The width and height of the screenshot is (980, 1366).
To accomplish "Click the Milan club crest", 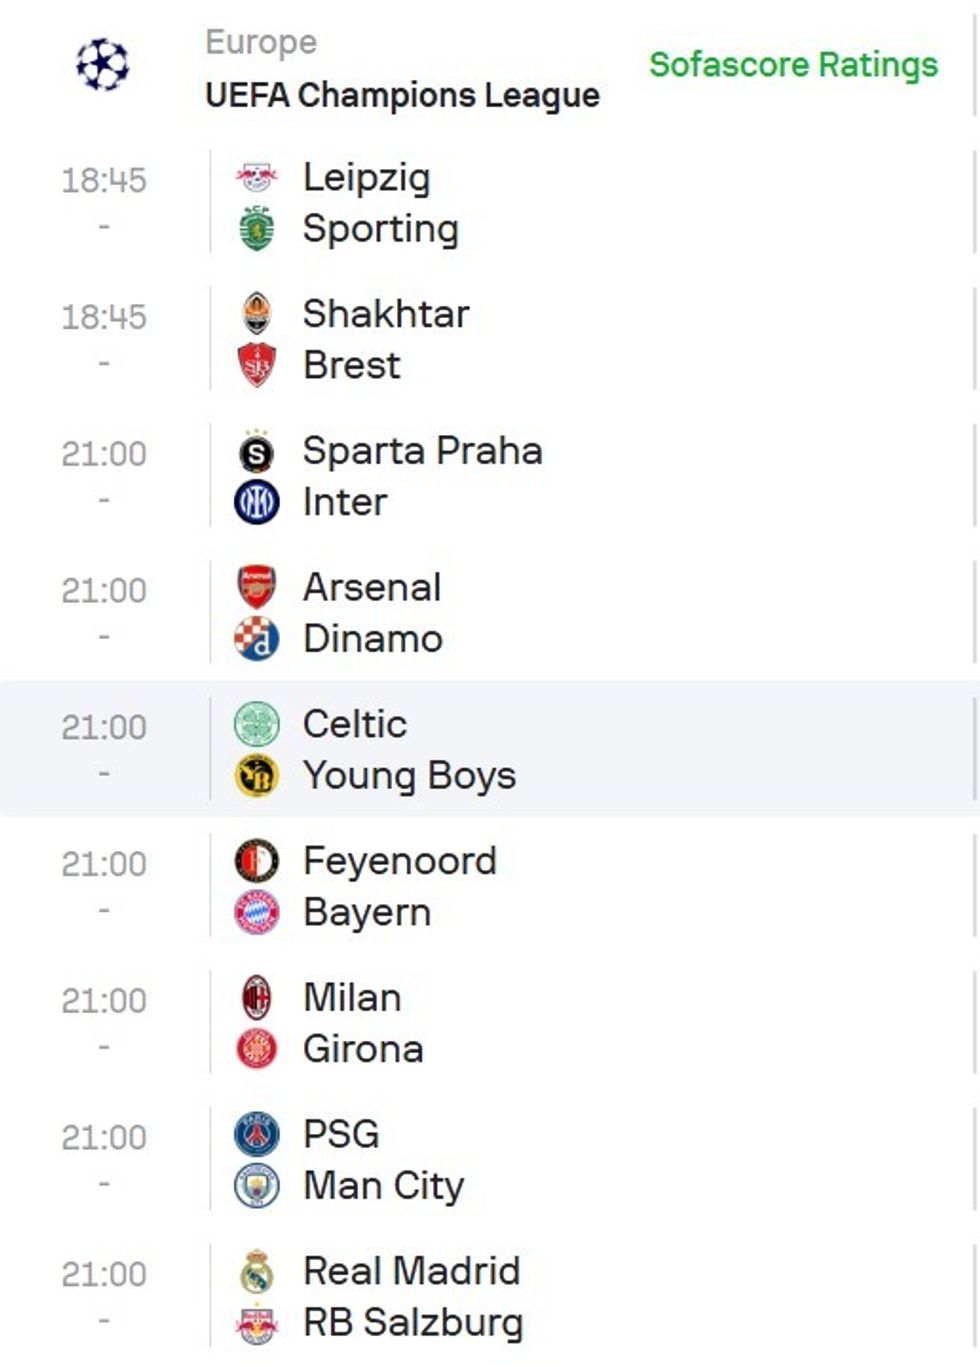I will click(x=257, y=998).
